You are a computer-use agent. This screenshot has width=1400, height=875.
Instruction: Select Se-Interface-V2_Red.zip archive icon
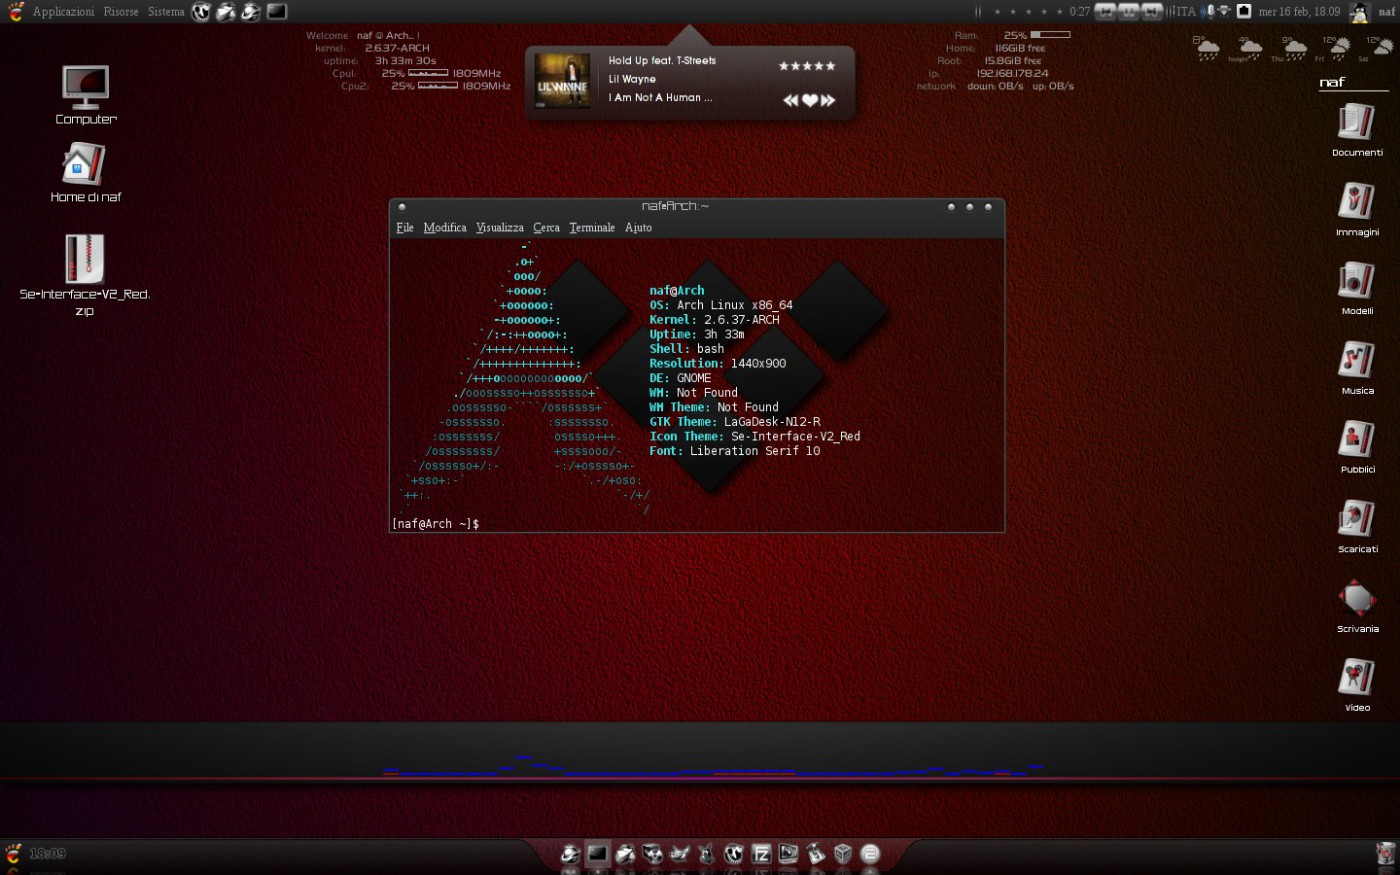coord(85,275)
